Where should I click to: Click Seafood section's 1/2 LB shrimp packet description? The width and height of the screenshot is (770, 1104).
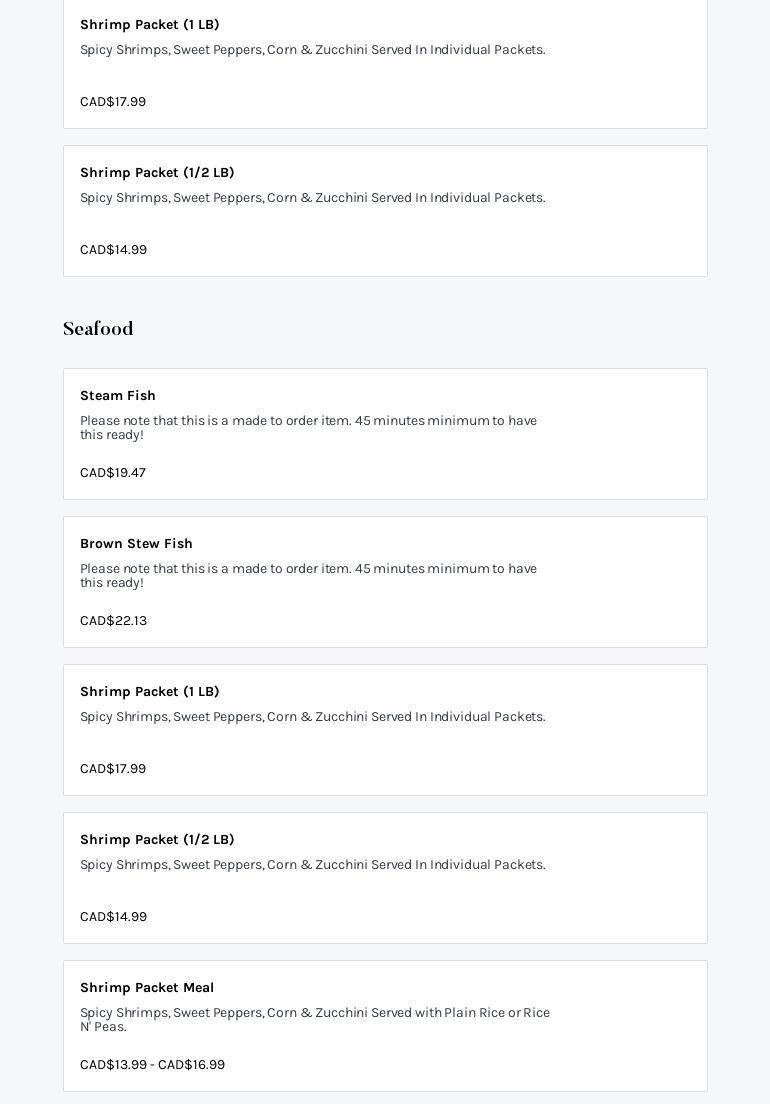(312, 865)
